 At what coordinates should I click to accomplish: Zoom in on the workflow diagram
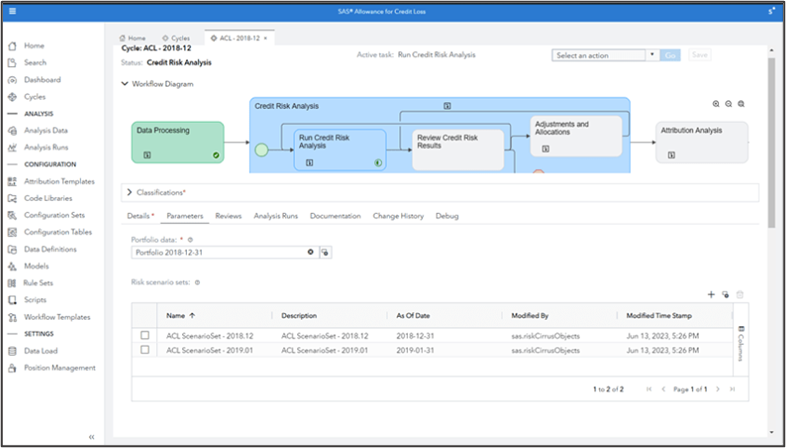click(716, 104)
